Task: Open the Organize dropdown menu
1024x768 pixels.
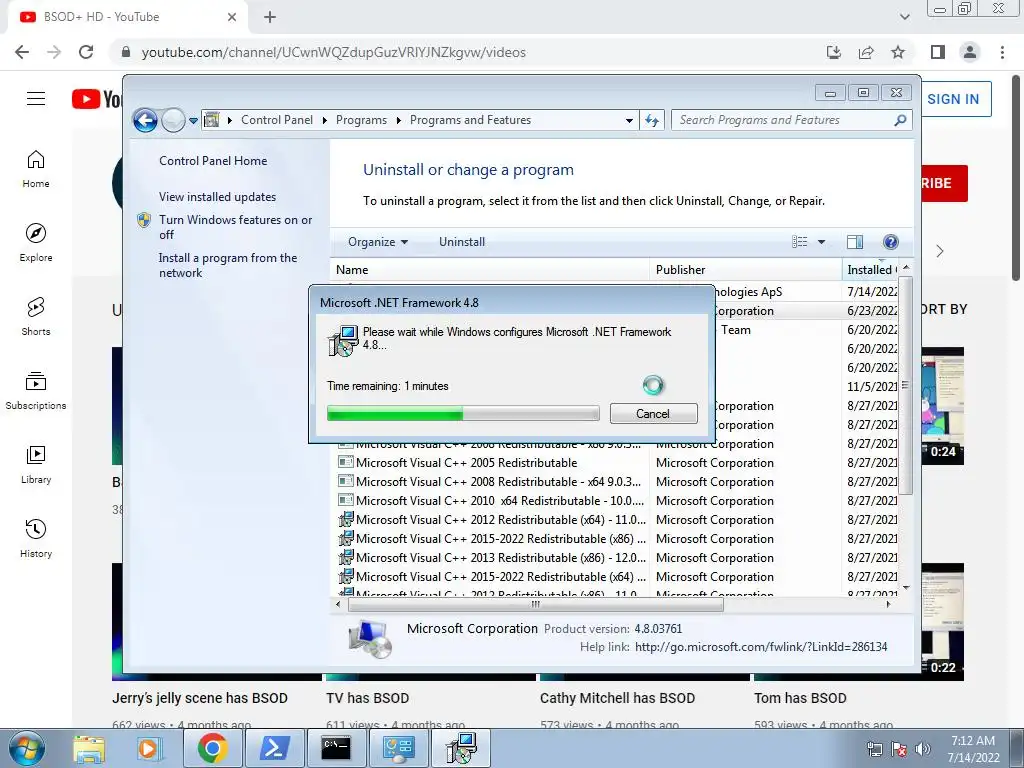Action: tap(378, 242)
